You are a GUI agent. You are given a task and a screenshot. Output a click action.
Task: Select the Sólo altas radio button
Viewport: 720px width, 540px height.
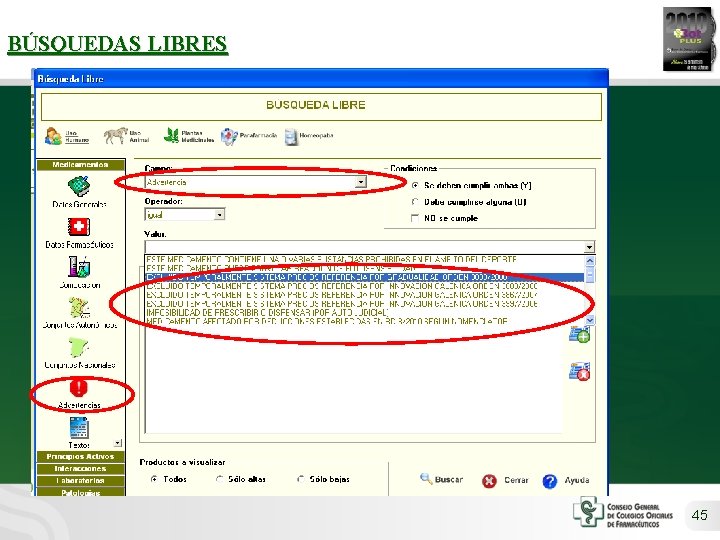(219, 479)
